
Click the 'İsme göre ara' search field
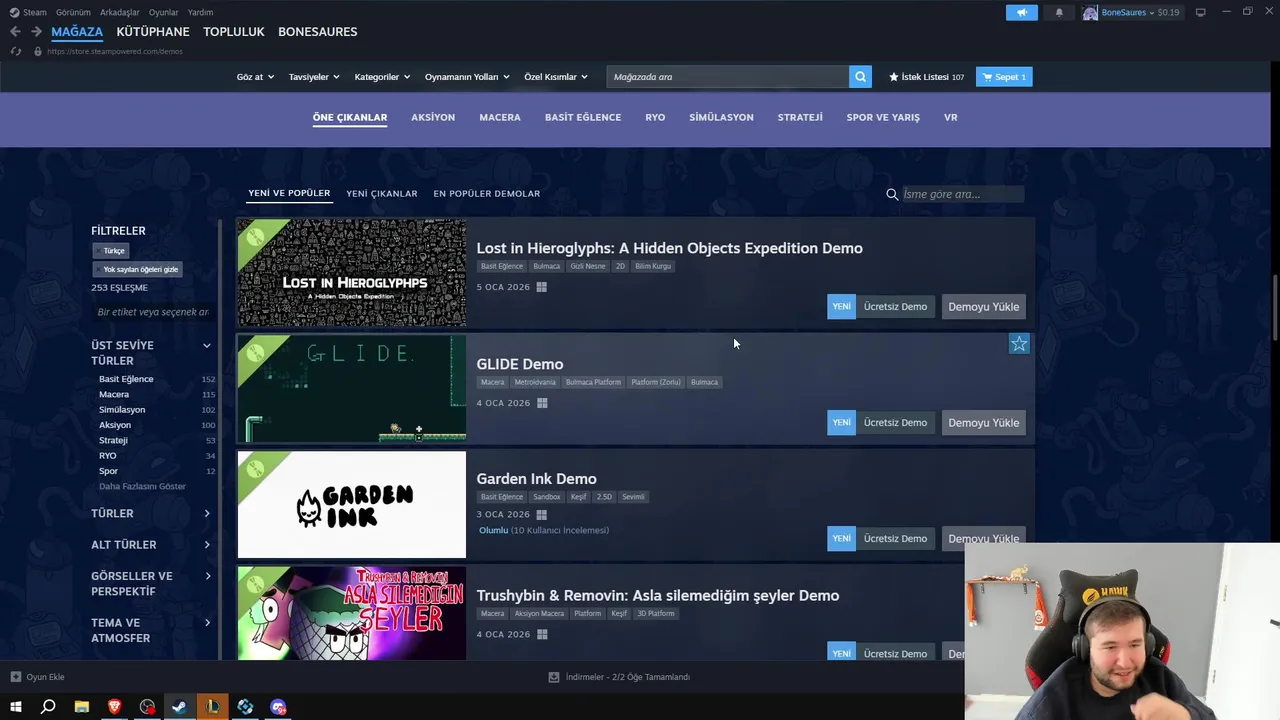962,194
